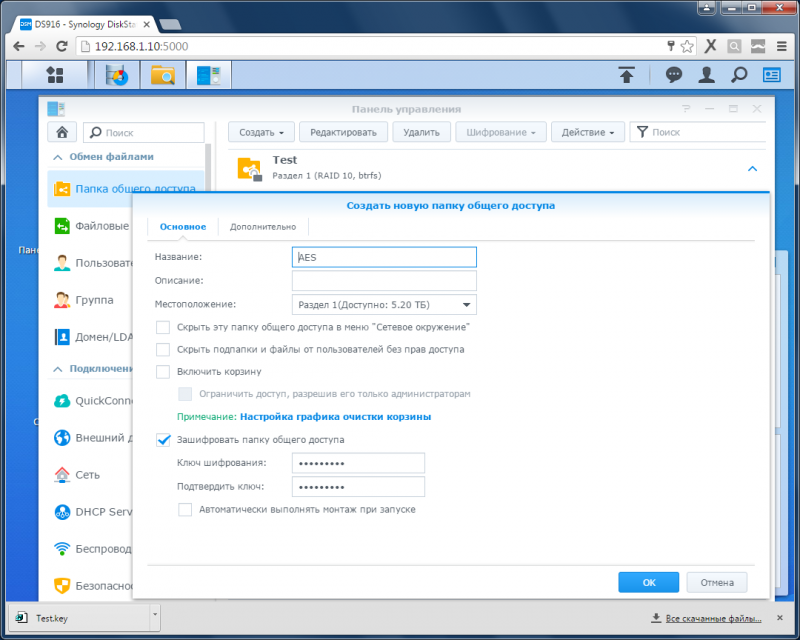Viewport: 800px width, 640px height.
Task: Open File Station from the taskbar
Action: tap(163, 75)
